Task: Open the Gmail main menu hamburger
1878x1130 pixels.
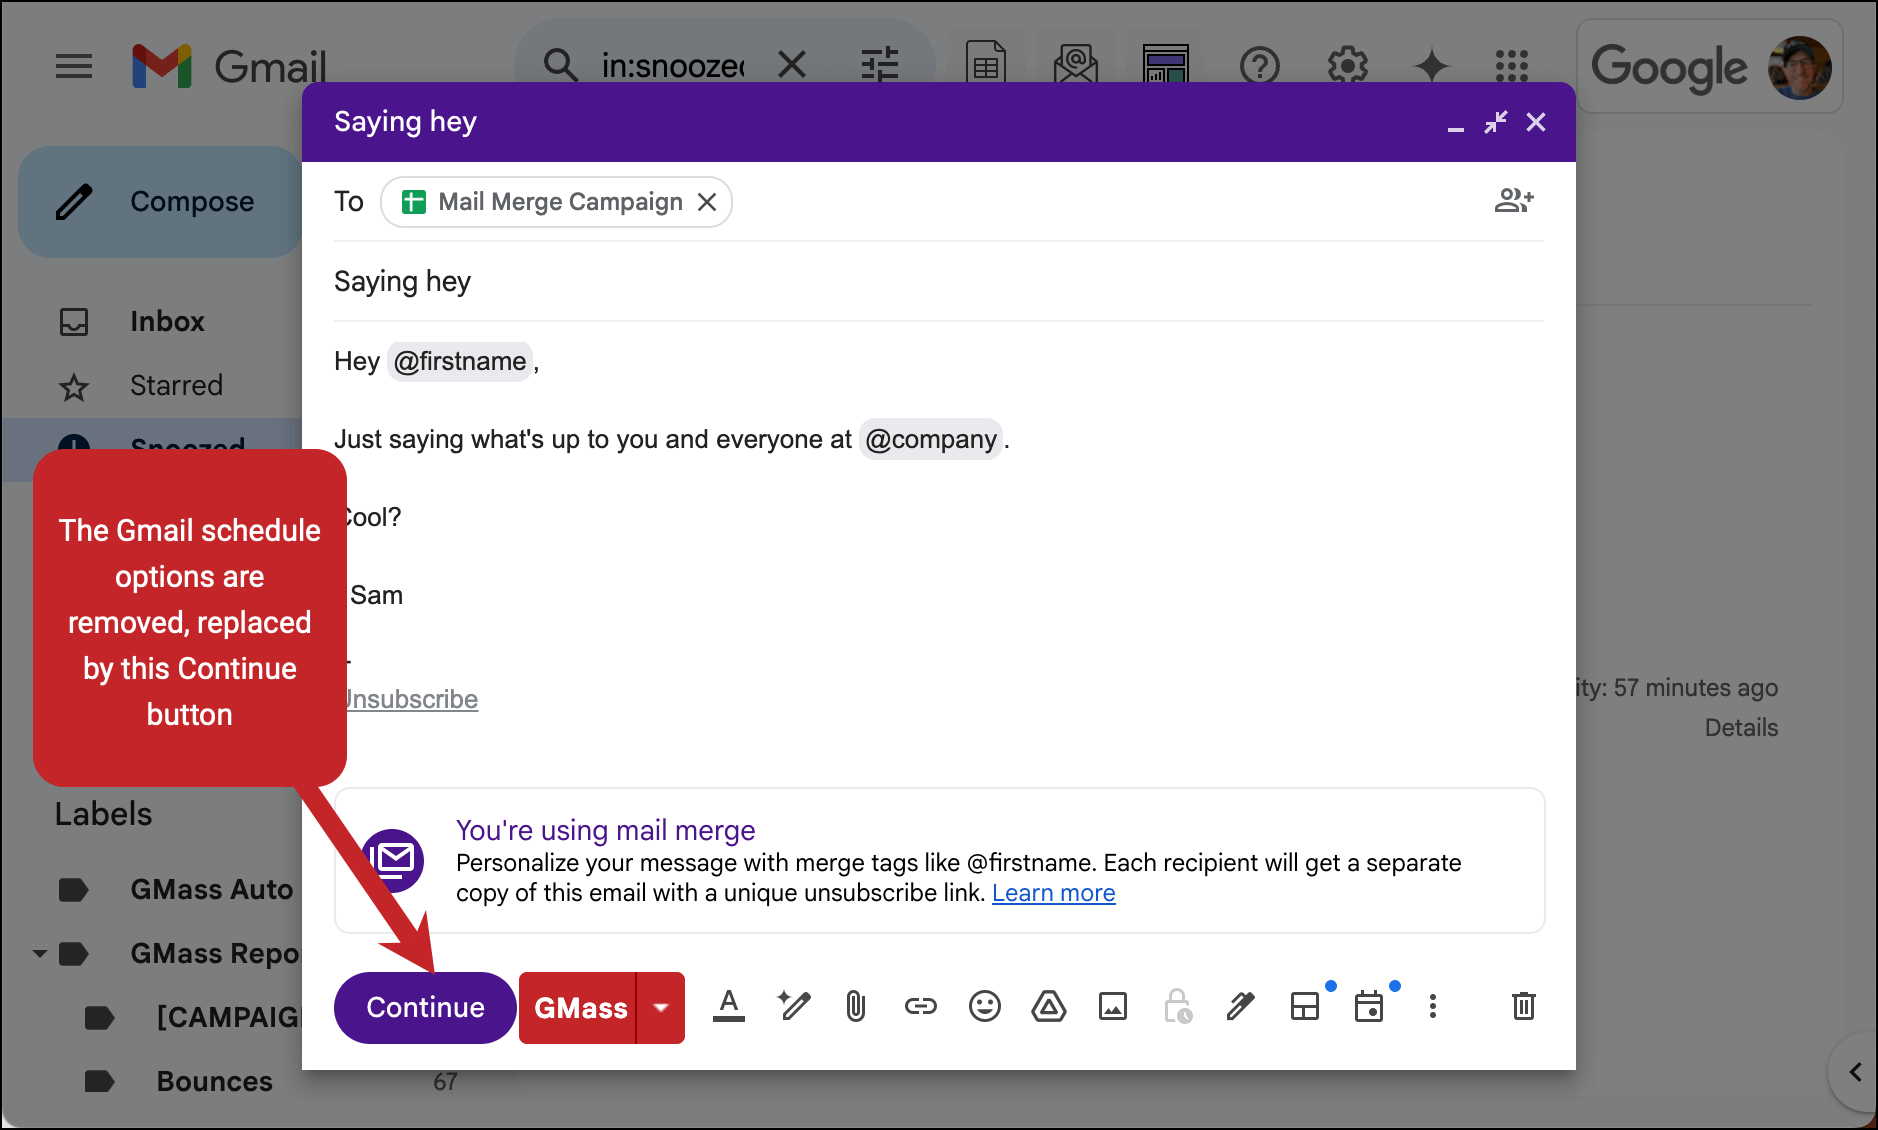Action: pyautogui.click(x=74, y=67)
